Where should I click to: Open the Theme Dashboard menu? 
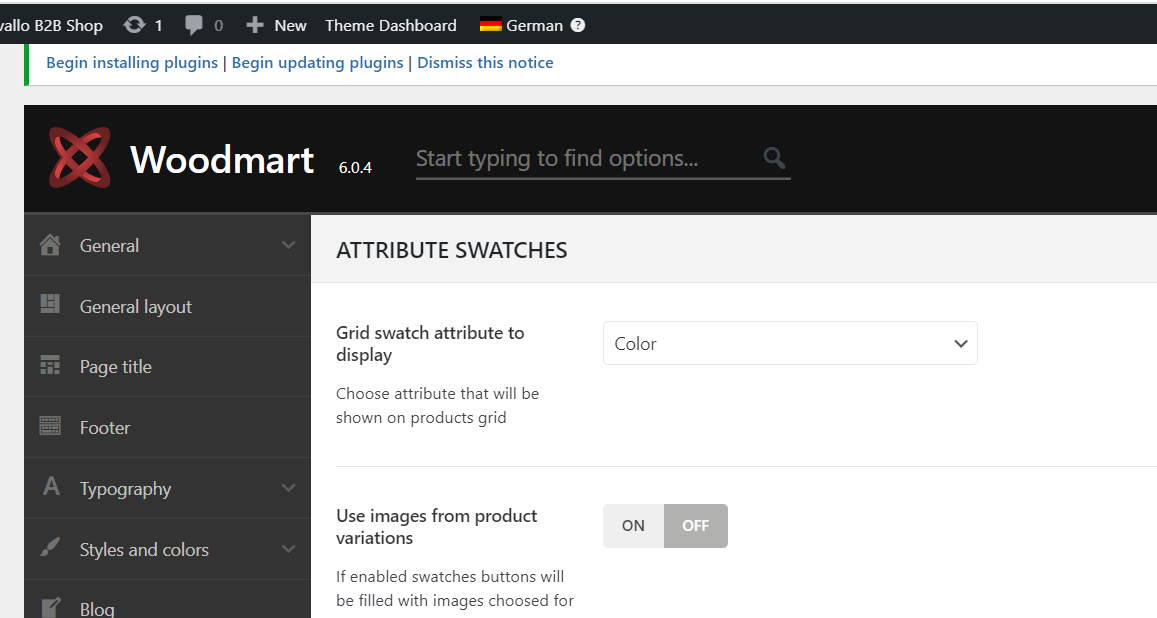[x=391, y=25]
